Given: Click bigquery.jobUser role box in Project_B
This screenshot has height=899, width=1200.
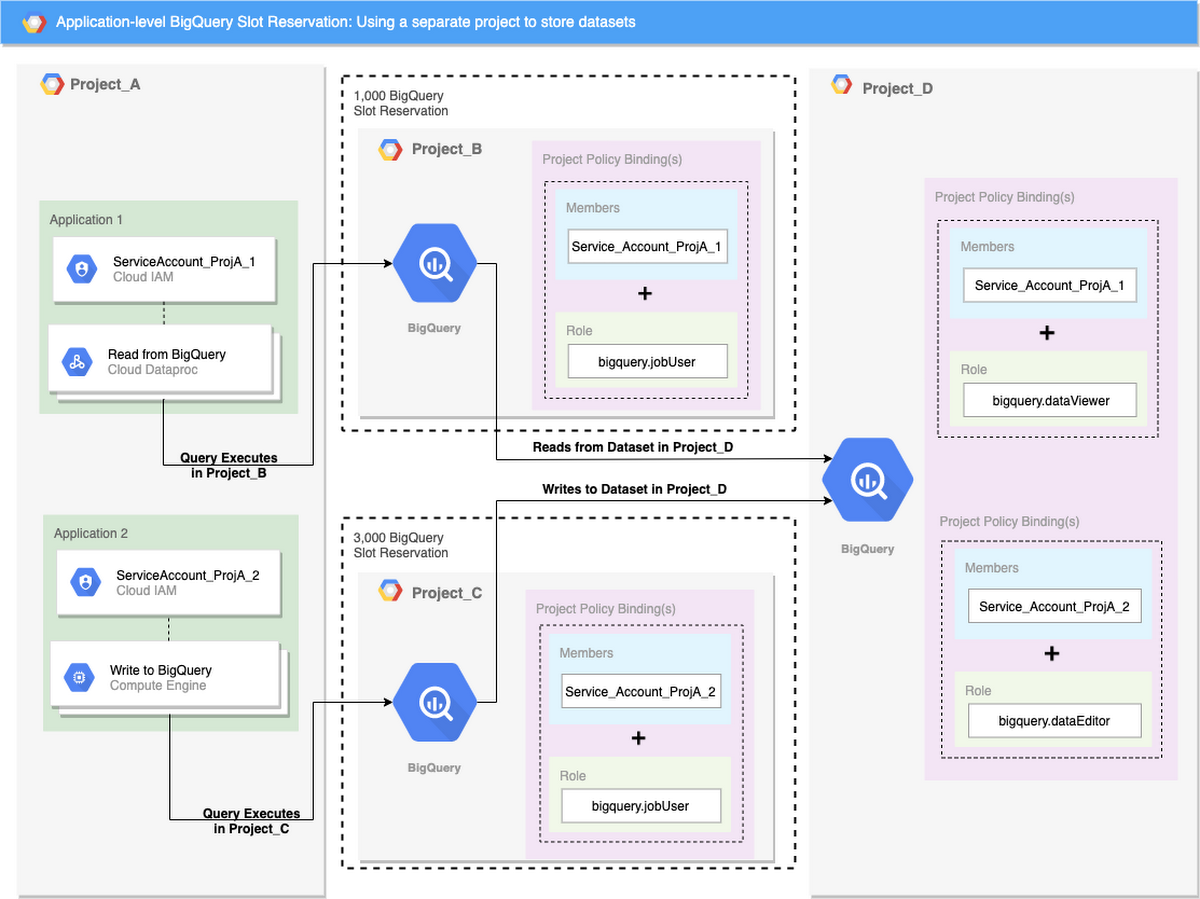Looking at the screenshot, I should (x=647, y=362).
